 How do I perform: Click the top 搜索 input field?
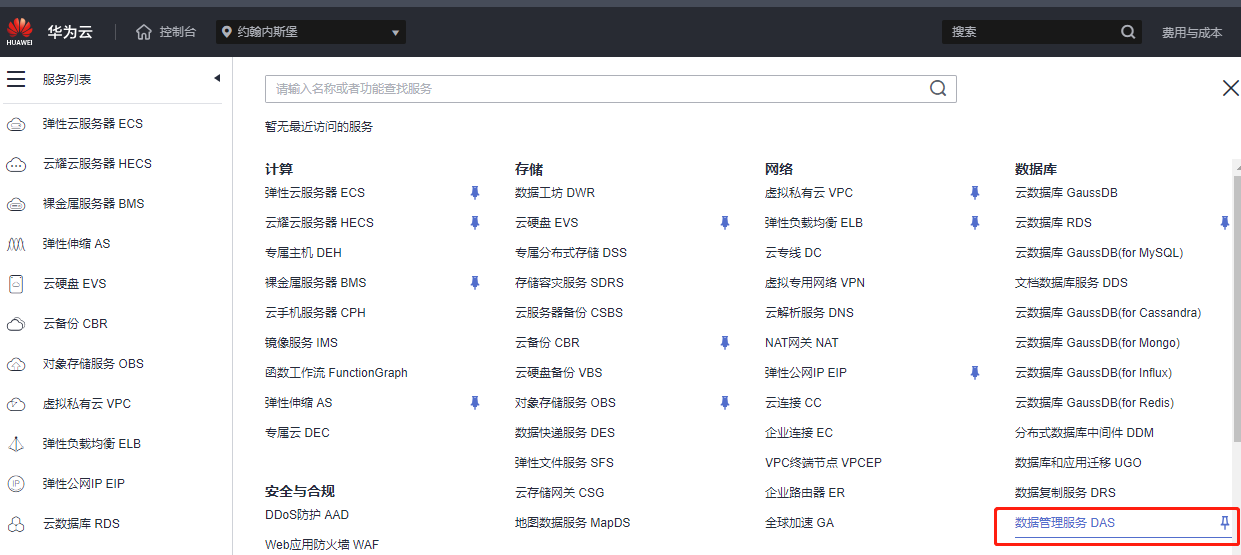1030,32
